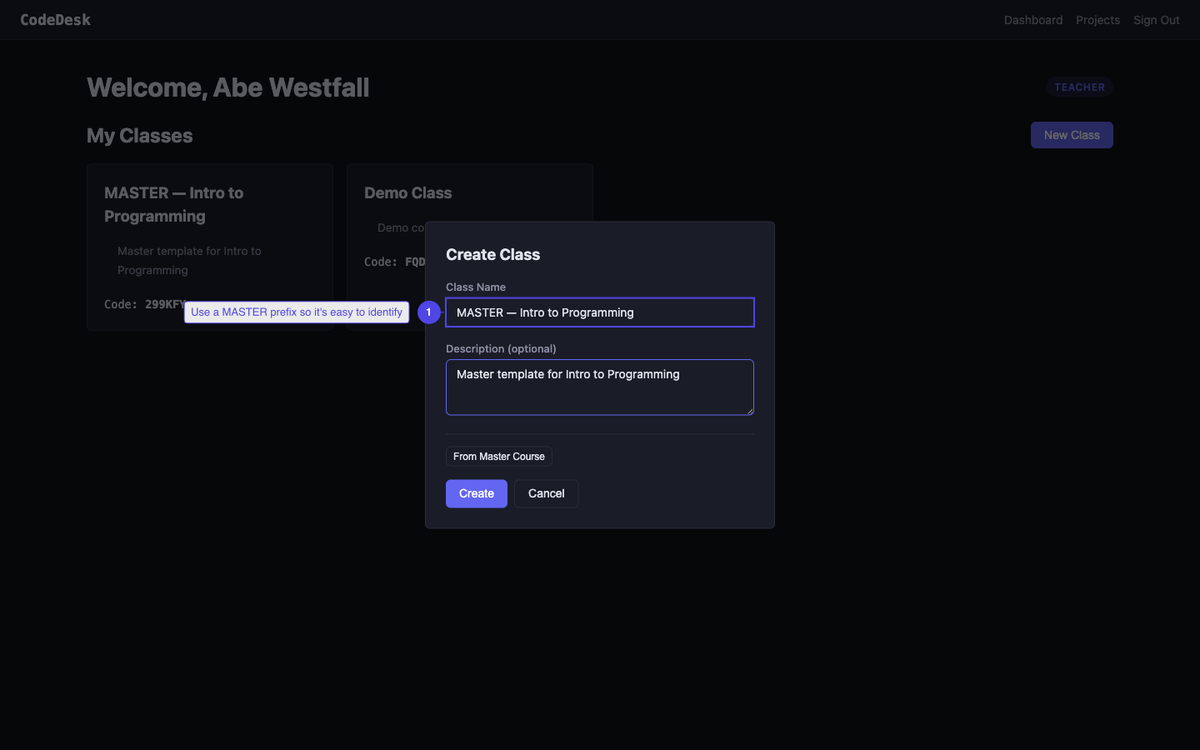
Task: Choose the From Master Course option
Action: tap(499, 457)
